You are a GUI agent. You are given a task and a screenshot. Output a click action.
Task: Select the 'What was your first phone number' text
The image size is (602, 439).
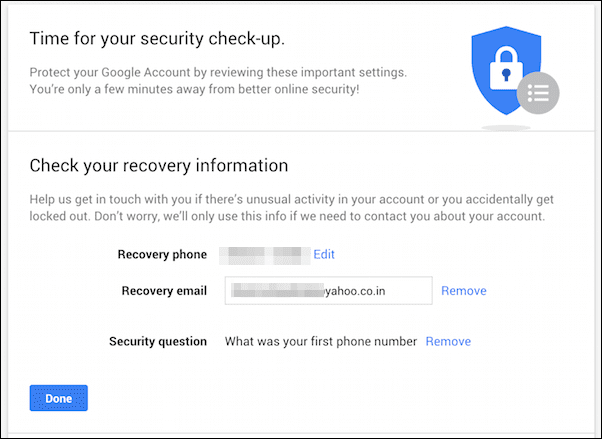tap(321, 341)
